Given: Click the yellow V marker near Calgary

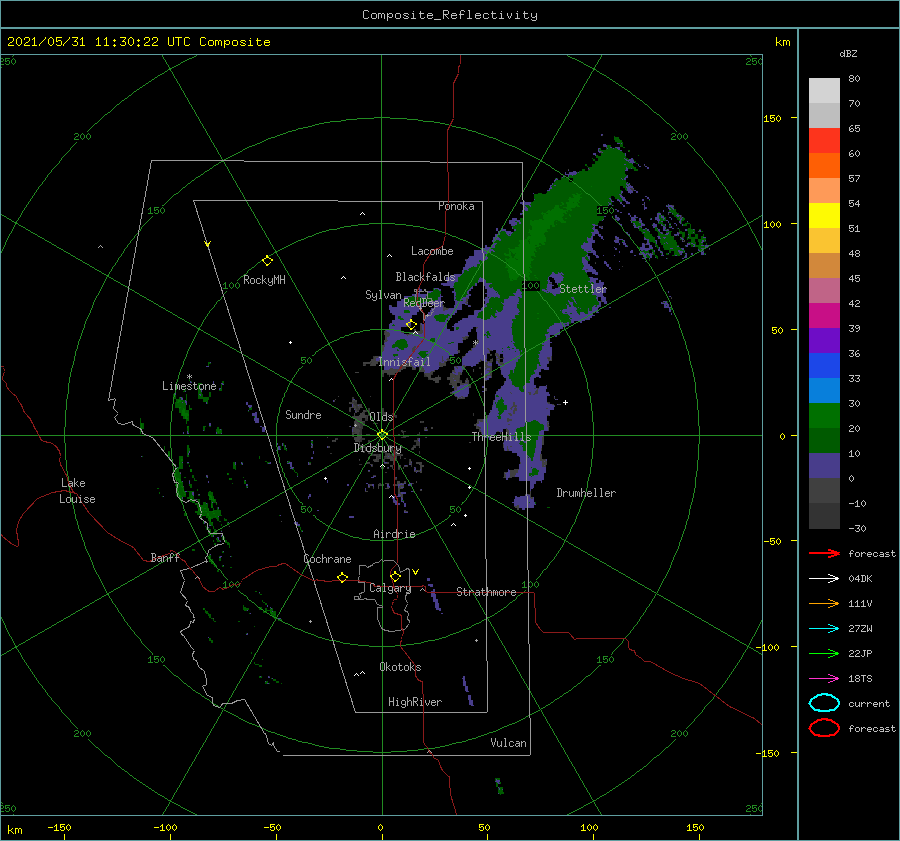Looking at the screenshot, I should 415,572.
